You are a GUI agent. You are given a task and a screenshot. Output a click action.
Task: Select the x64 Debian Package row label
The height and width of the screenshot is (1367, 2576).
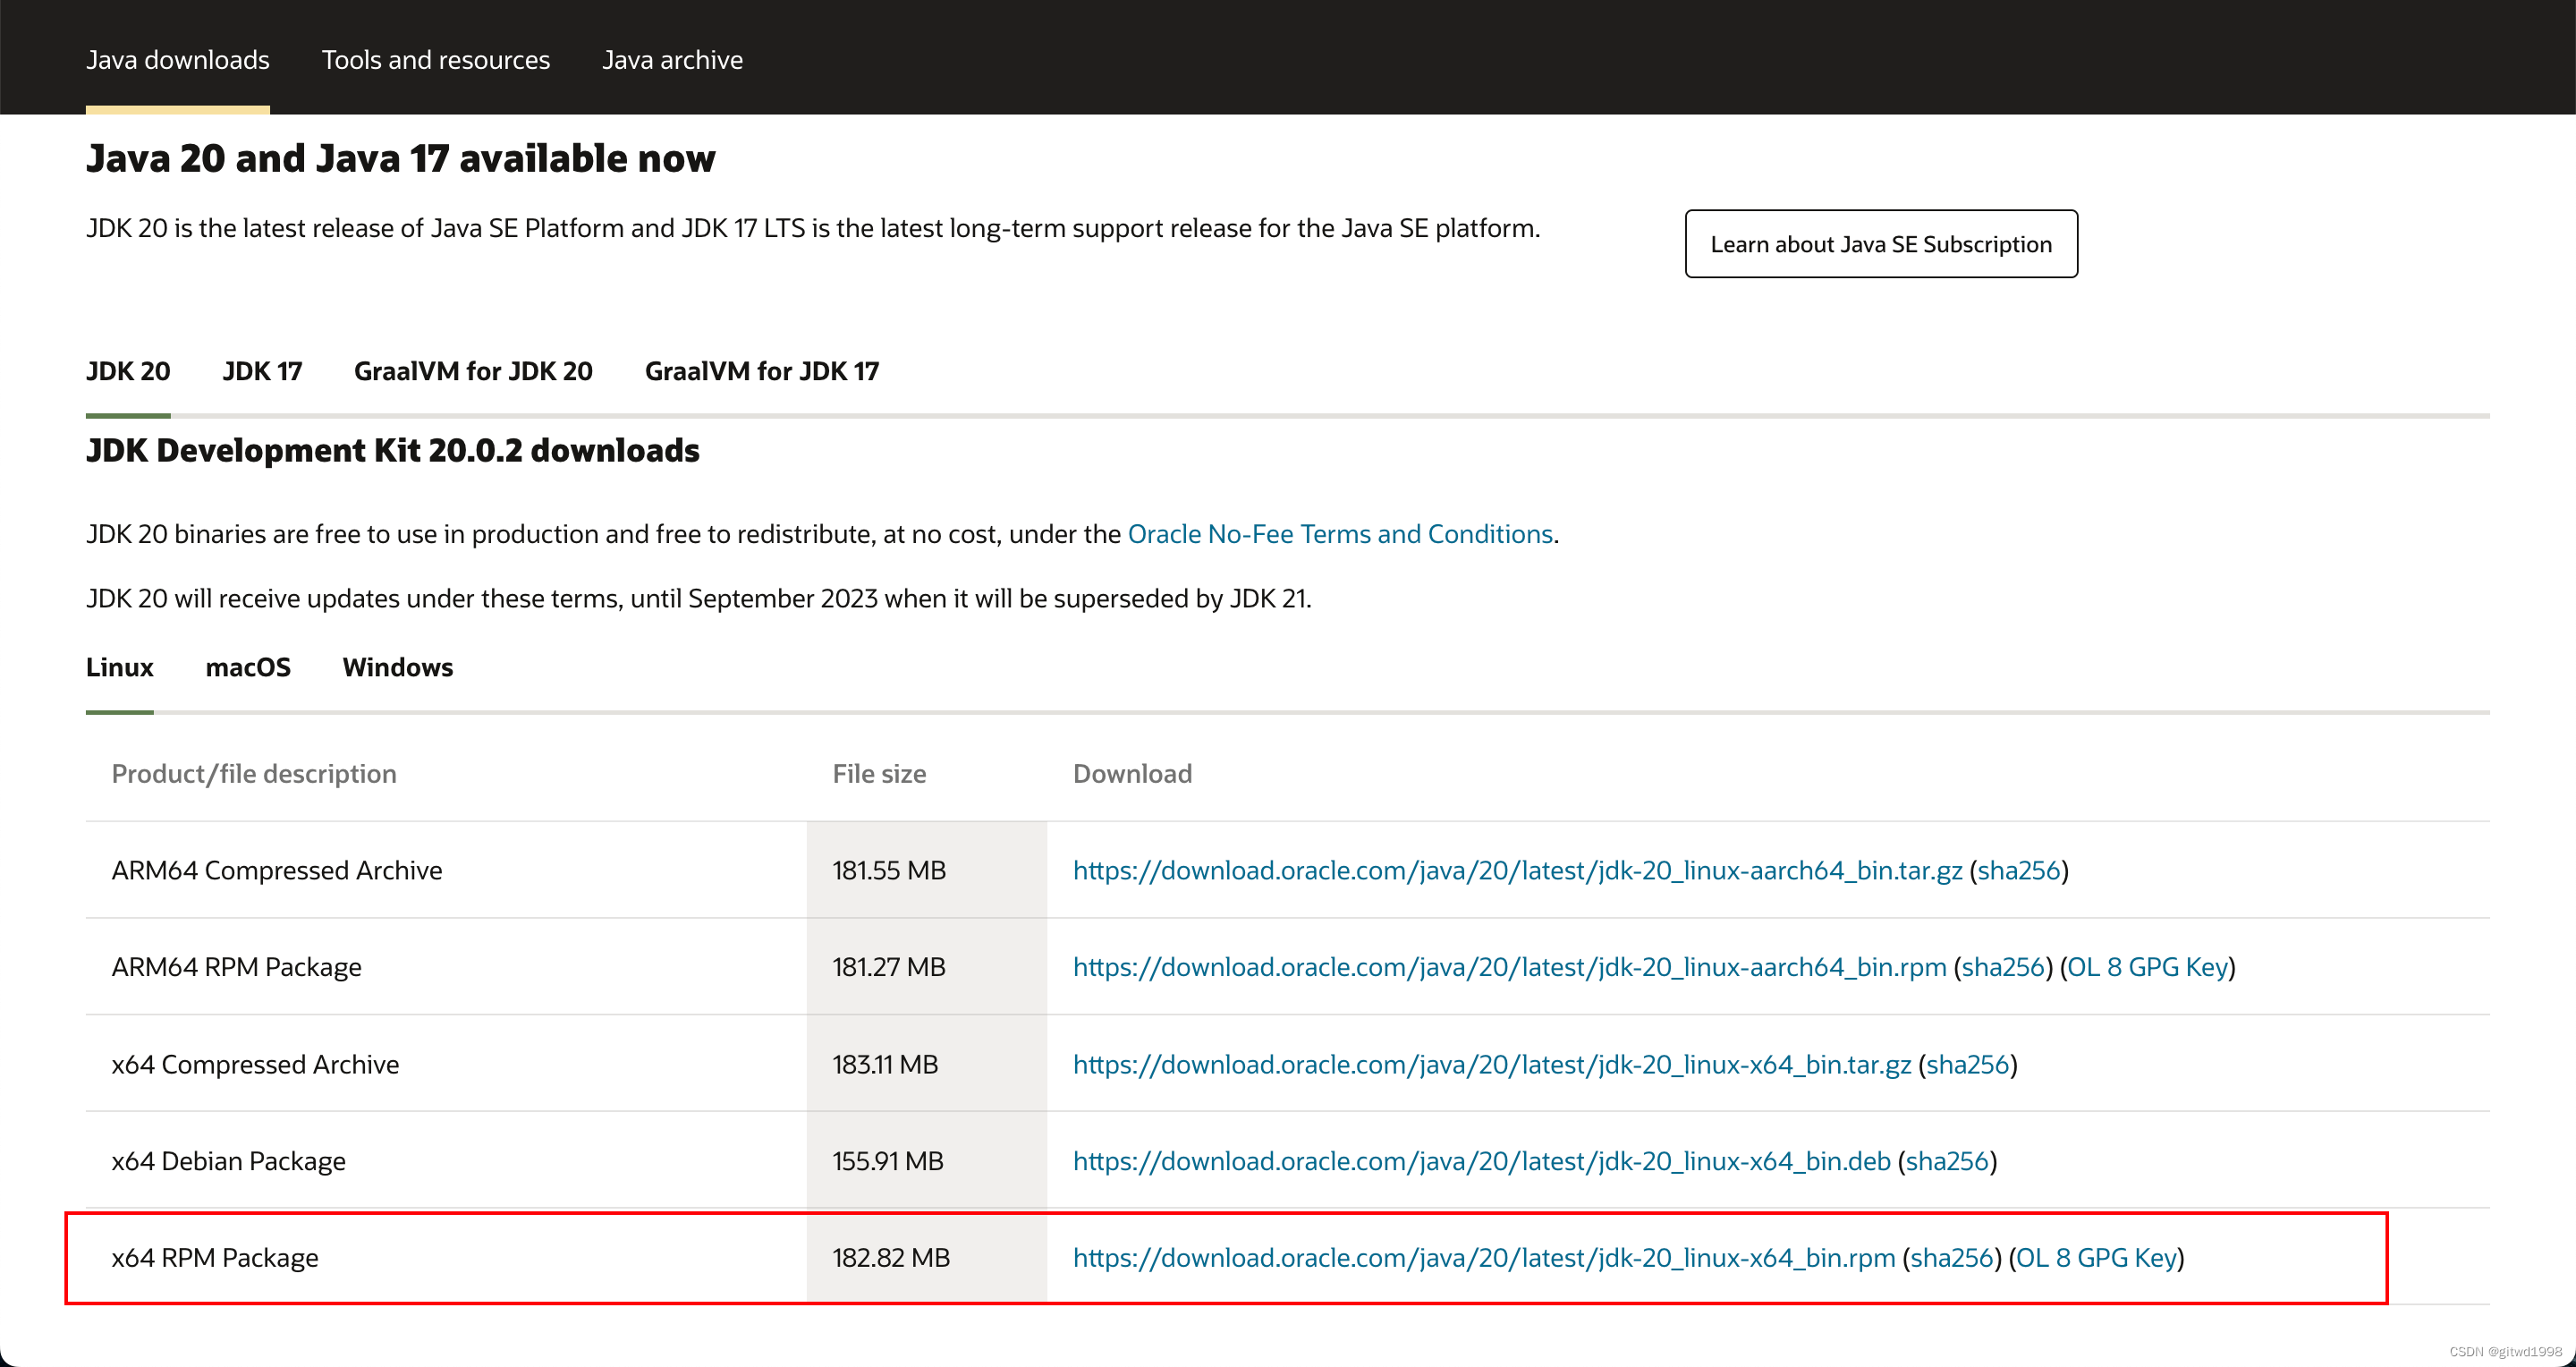coord(229,1161)
